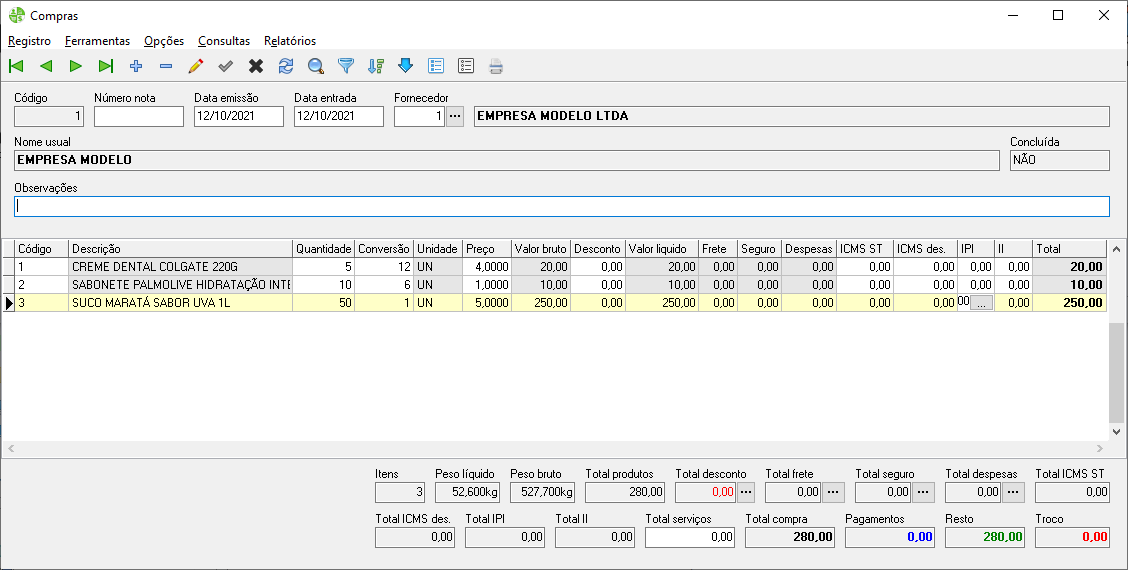Jump to the last record
The image size is (1128, 570).
pos(106,67)
